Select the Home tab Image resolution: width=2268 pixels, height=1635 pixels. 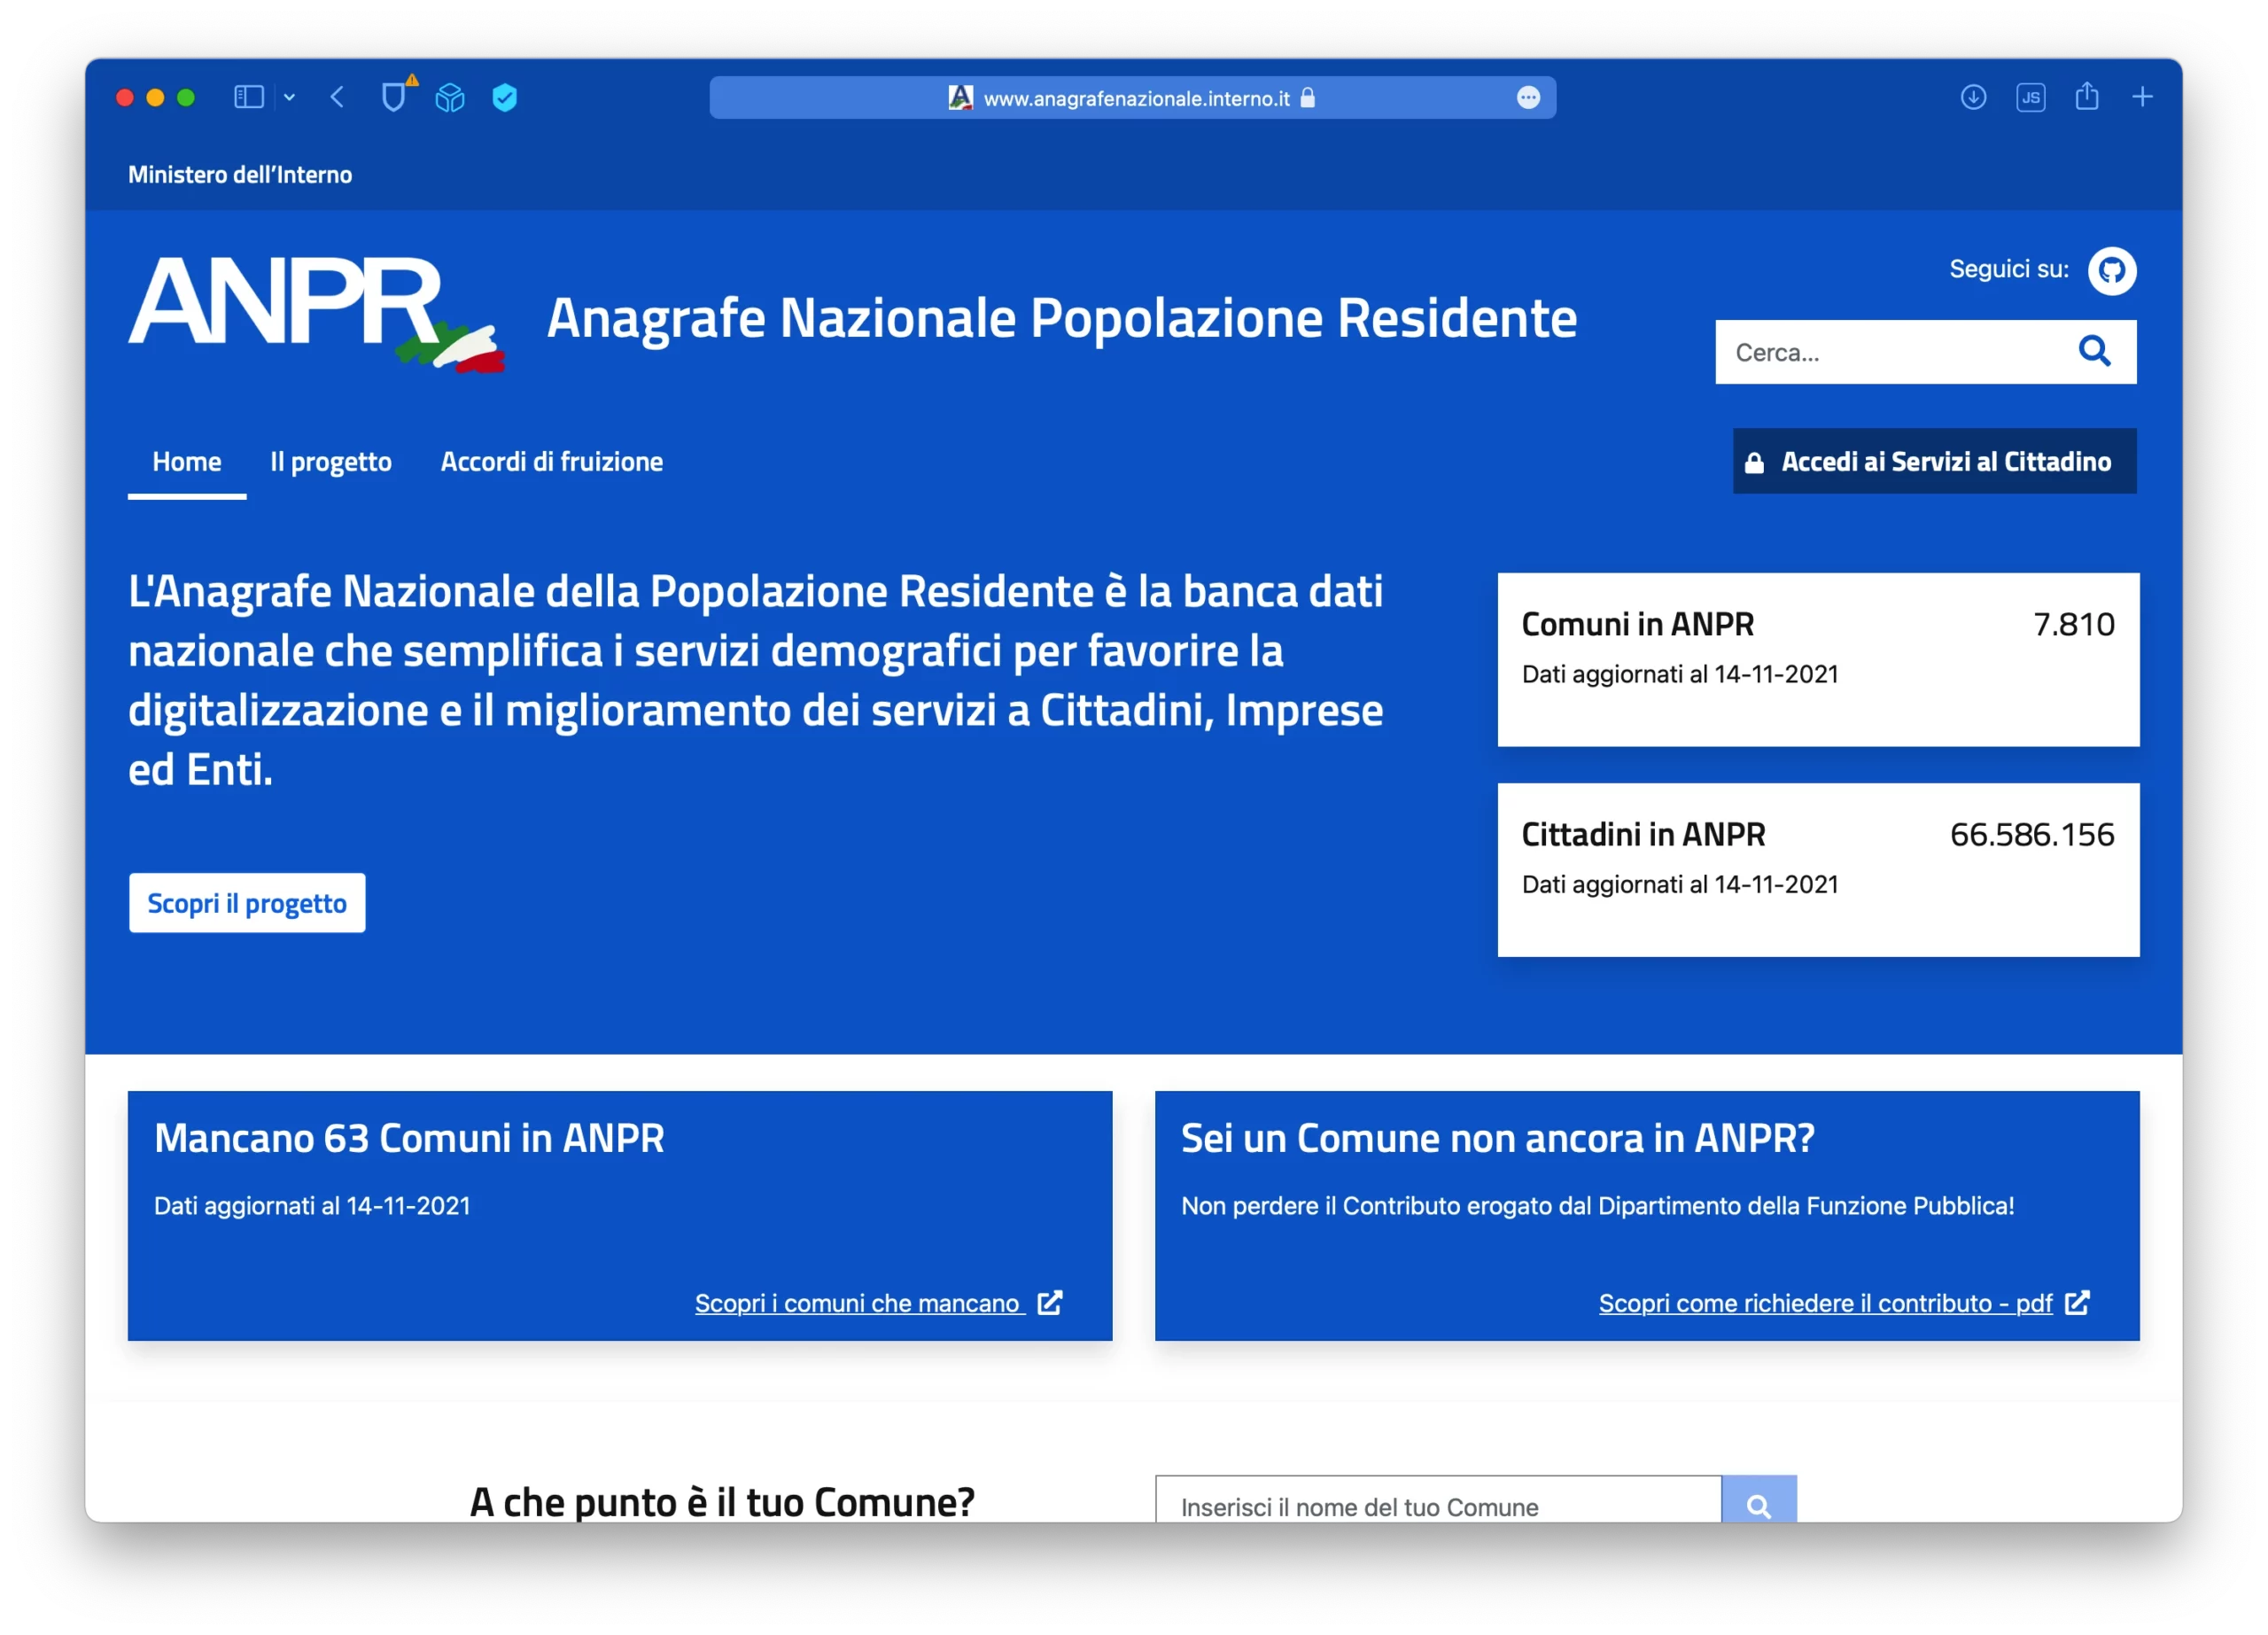(x=187, y=462)
